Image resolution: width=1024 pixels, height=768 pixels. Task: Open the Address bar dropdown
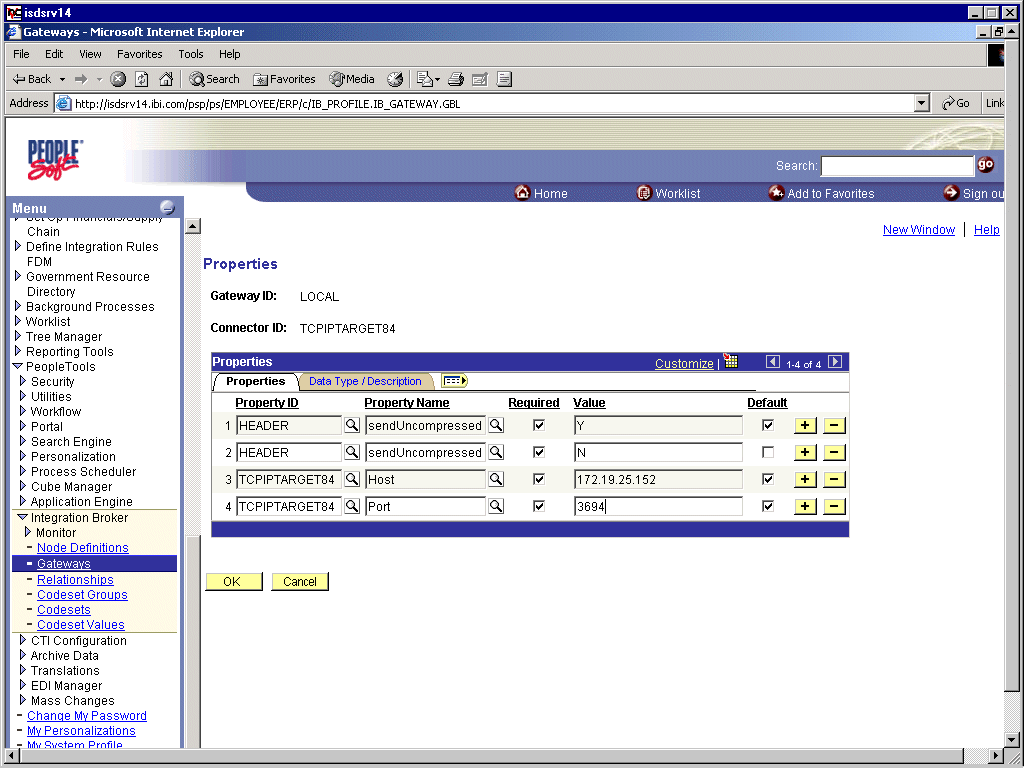[x=921, y=102]
